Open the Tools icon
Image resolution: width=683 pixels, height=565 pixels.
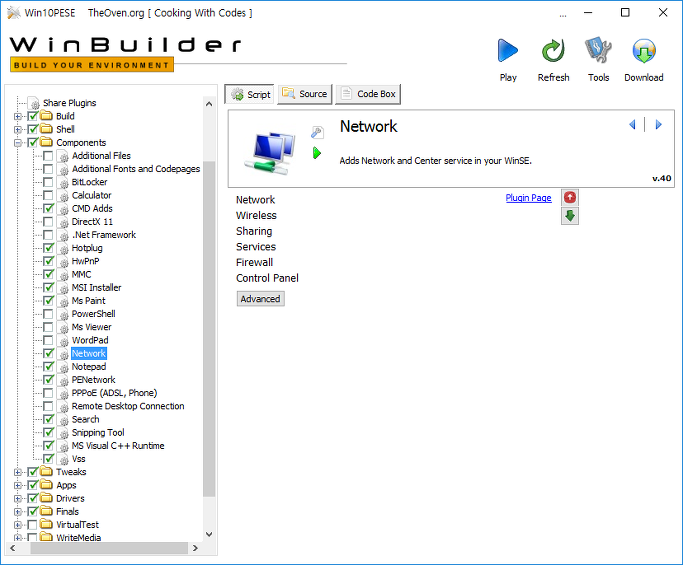tap(598, 50)
